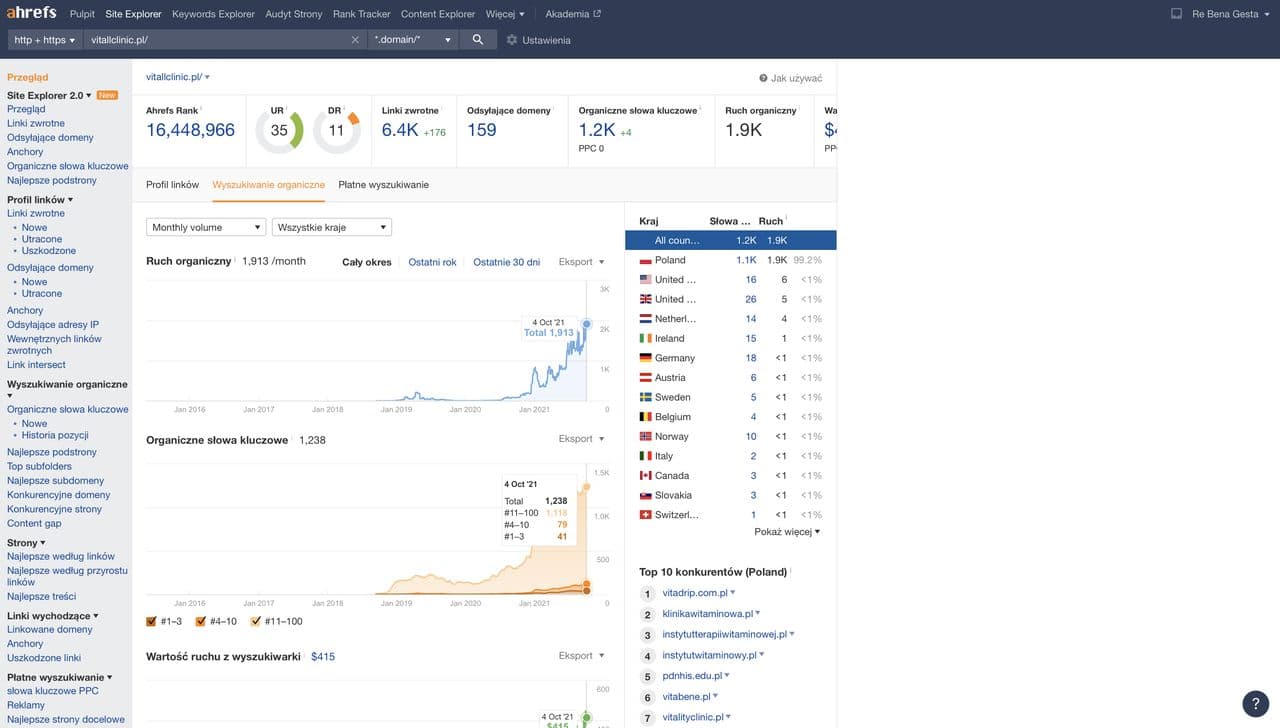Open the Wszystkie kraje country dropdown

(x=332, y=227)
